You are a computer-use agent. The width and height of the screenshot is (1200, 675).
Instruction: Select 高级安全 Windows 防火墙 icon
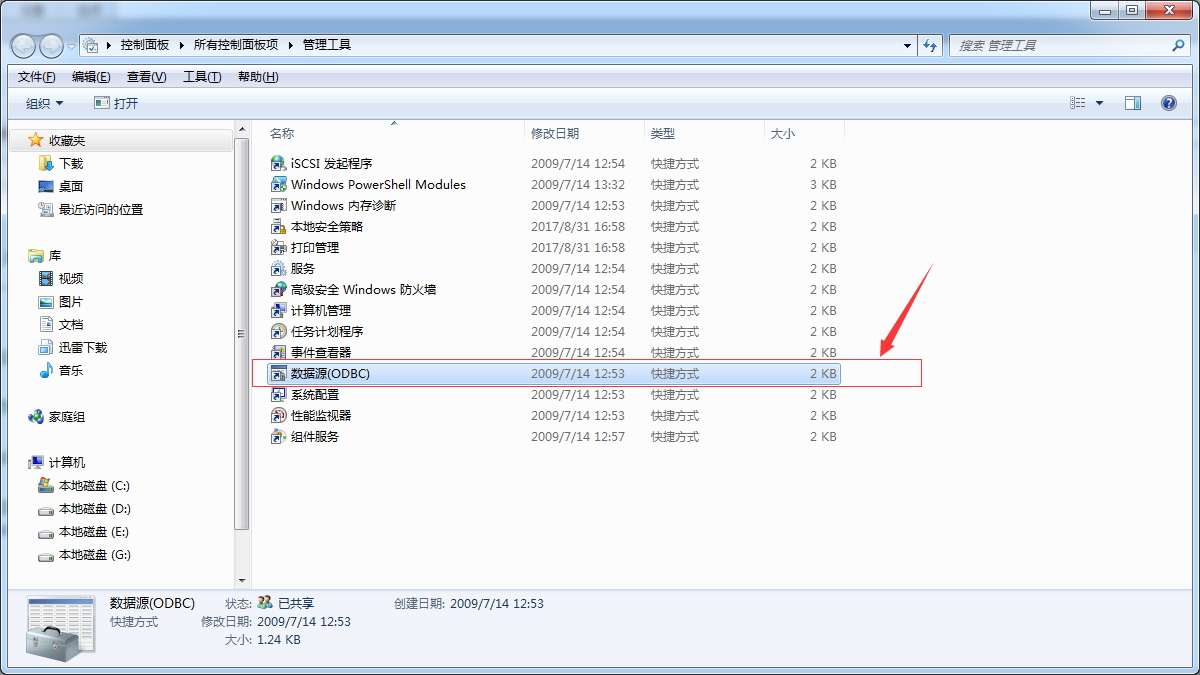pos(279,289)
